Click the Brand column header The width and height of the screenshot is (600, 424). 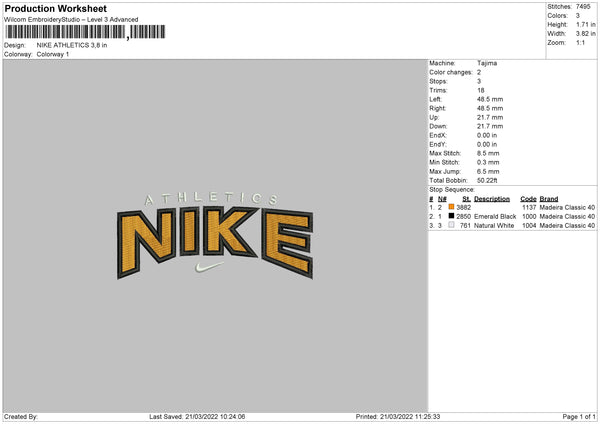click(549, 199)
